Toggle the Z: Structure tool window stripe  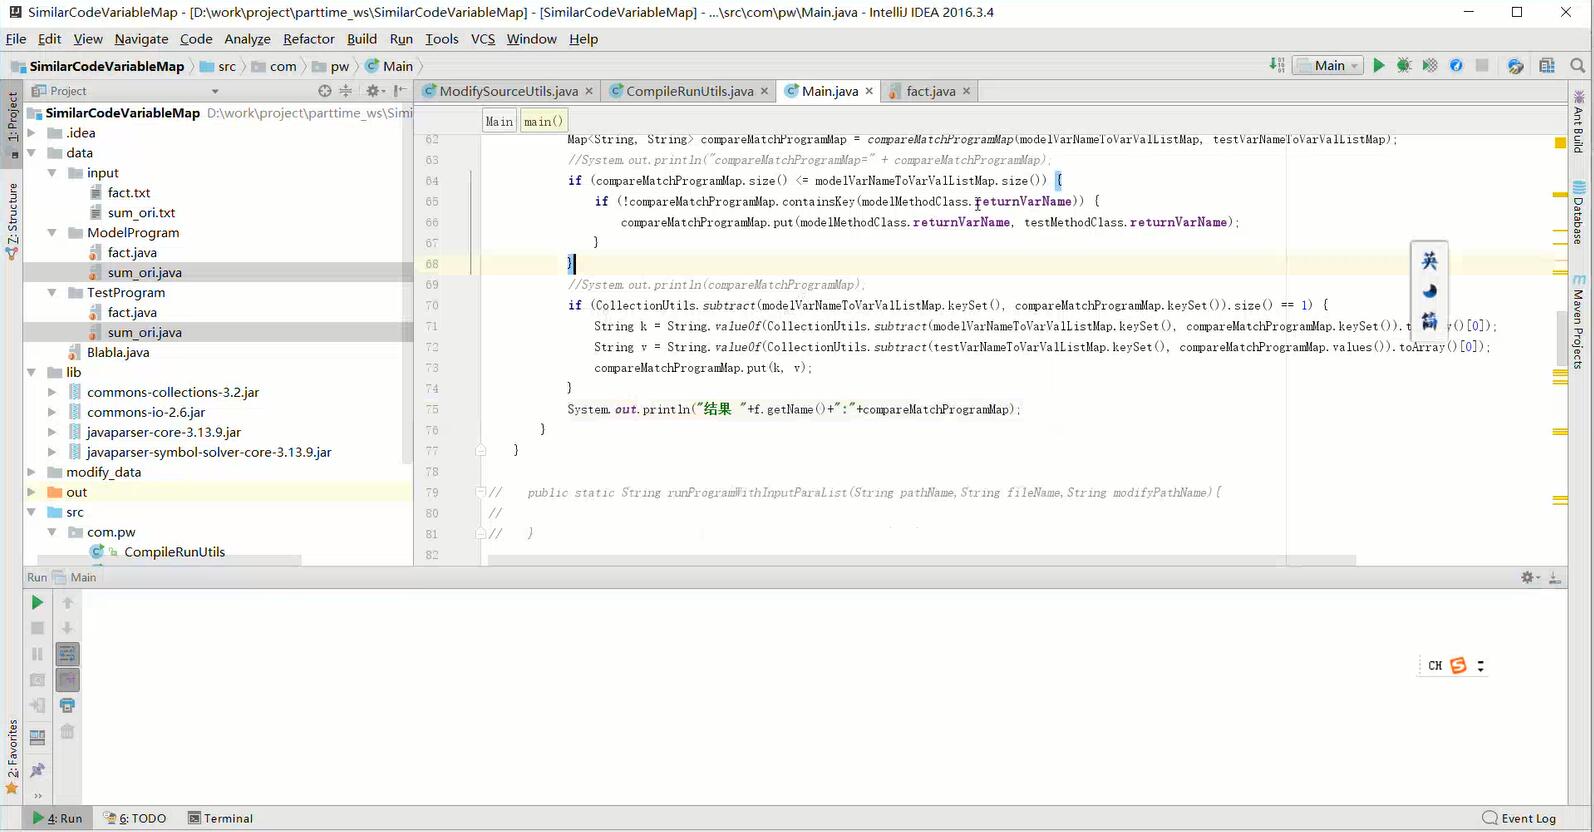tap(12, 221)
